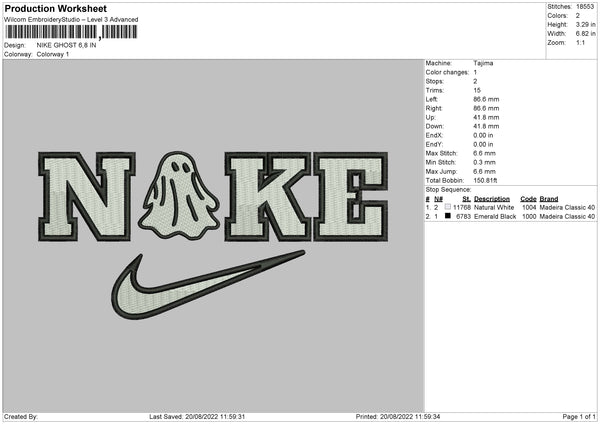The height and width of the screenshot is (424, 600).
Task: Click the Total Bobbin value 150.81ft
Action: point(485,181)
